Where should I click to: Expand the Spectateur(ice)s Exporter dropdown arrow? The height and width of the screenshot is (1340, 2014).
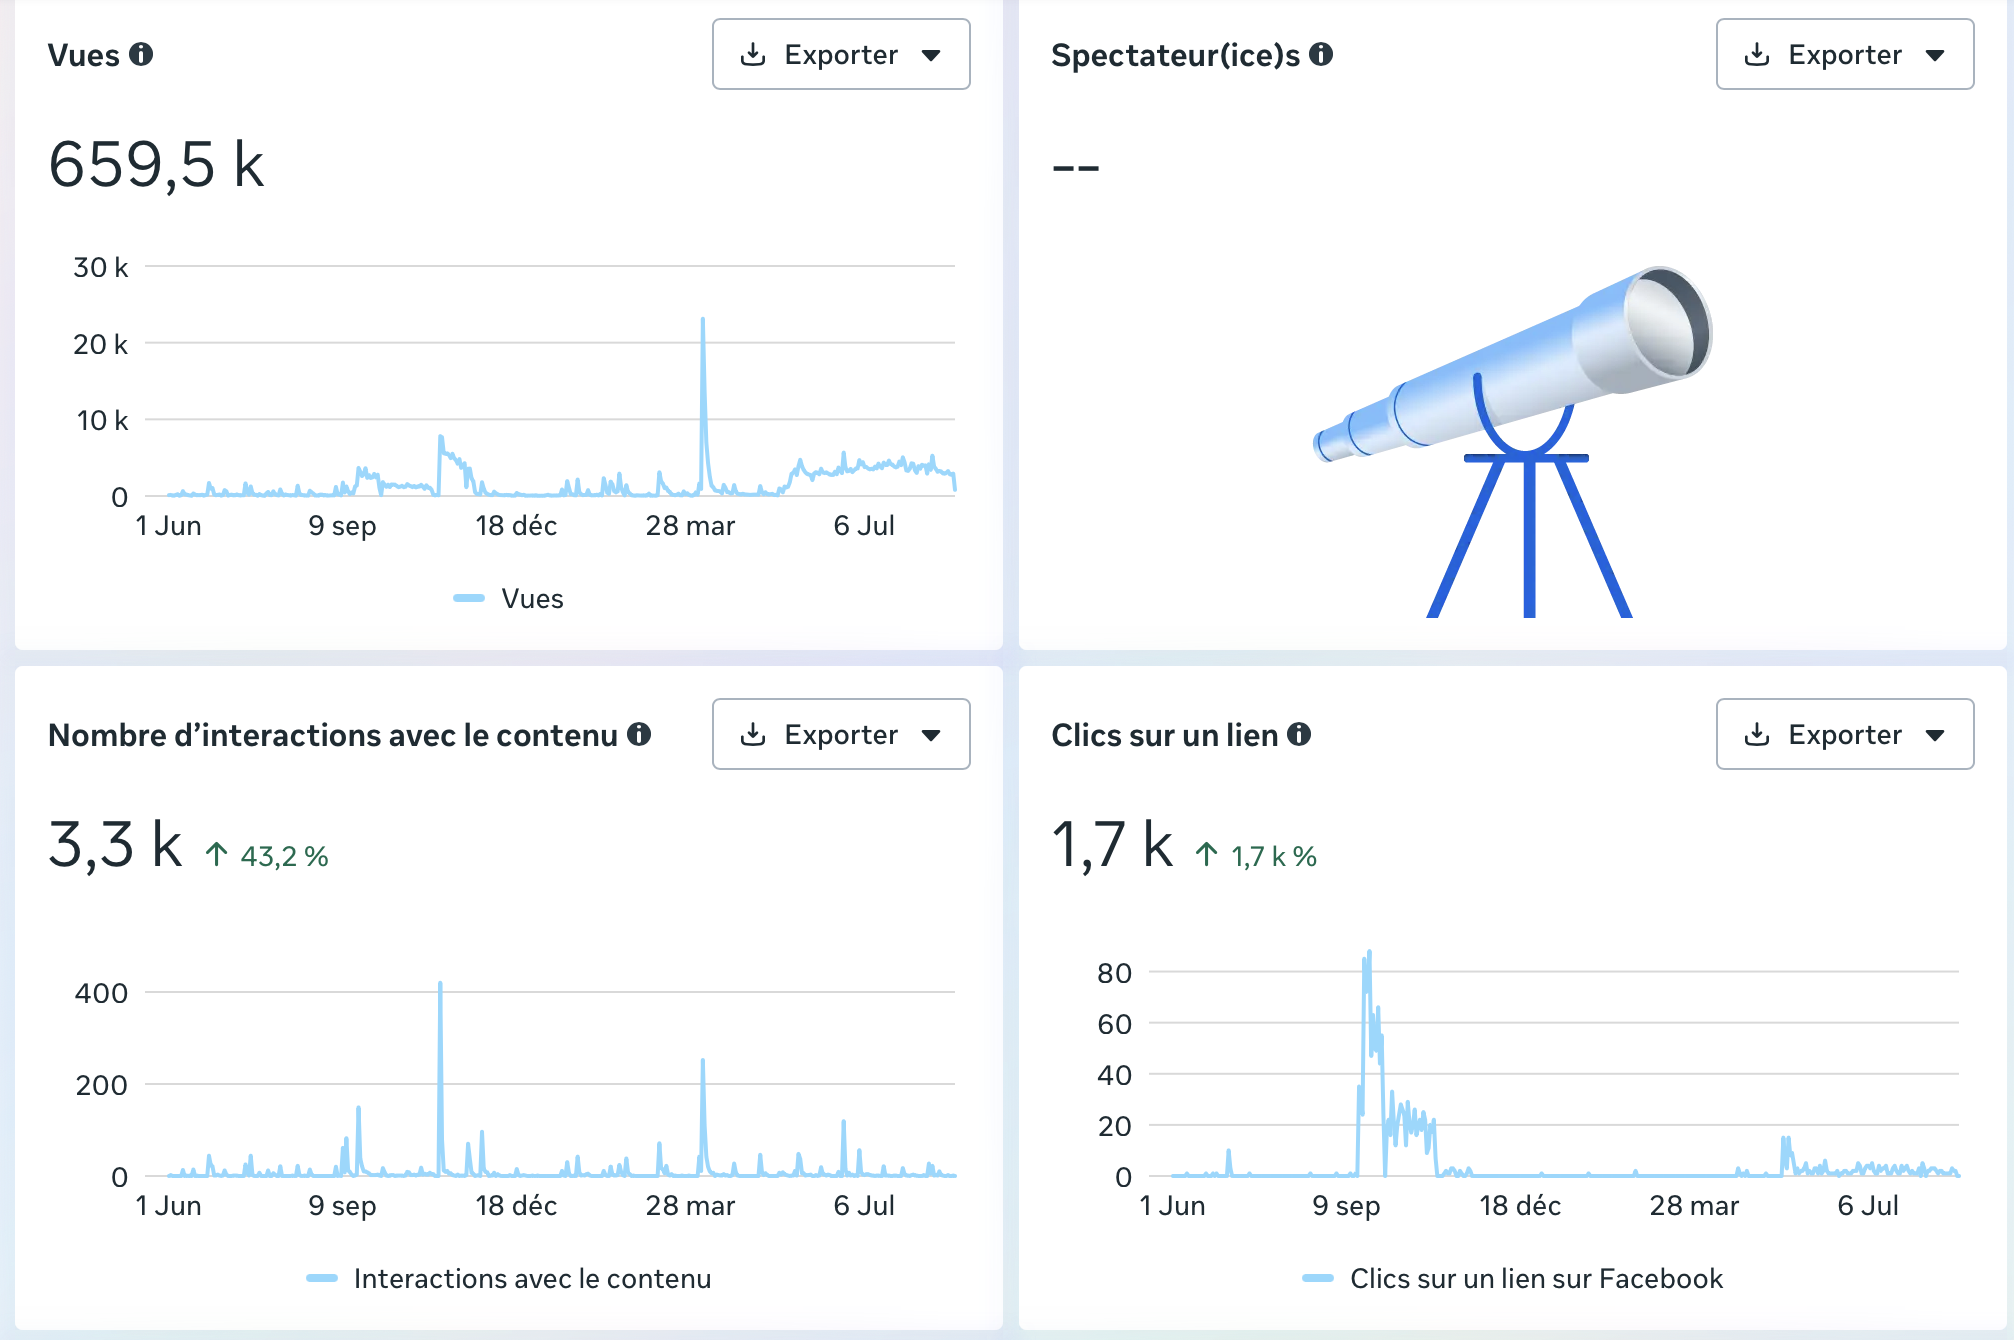1935,55
